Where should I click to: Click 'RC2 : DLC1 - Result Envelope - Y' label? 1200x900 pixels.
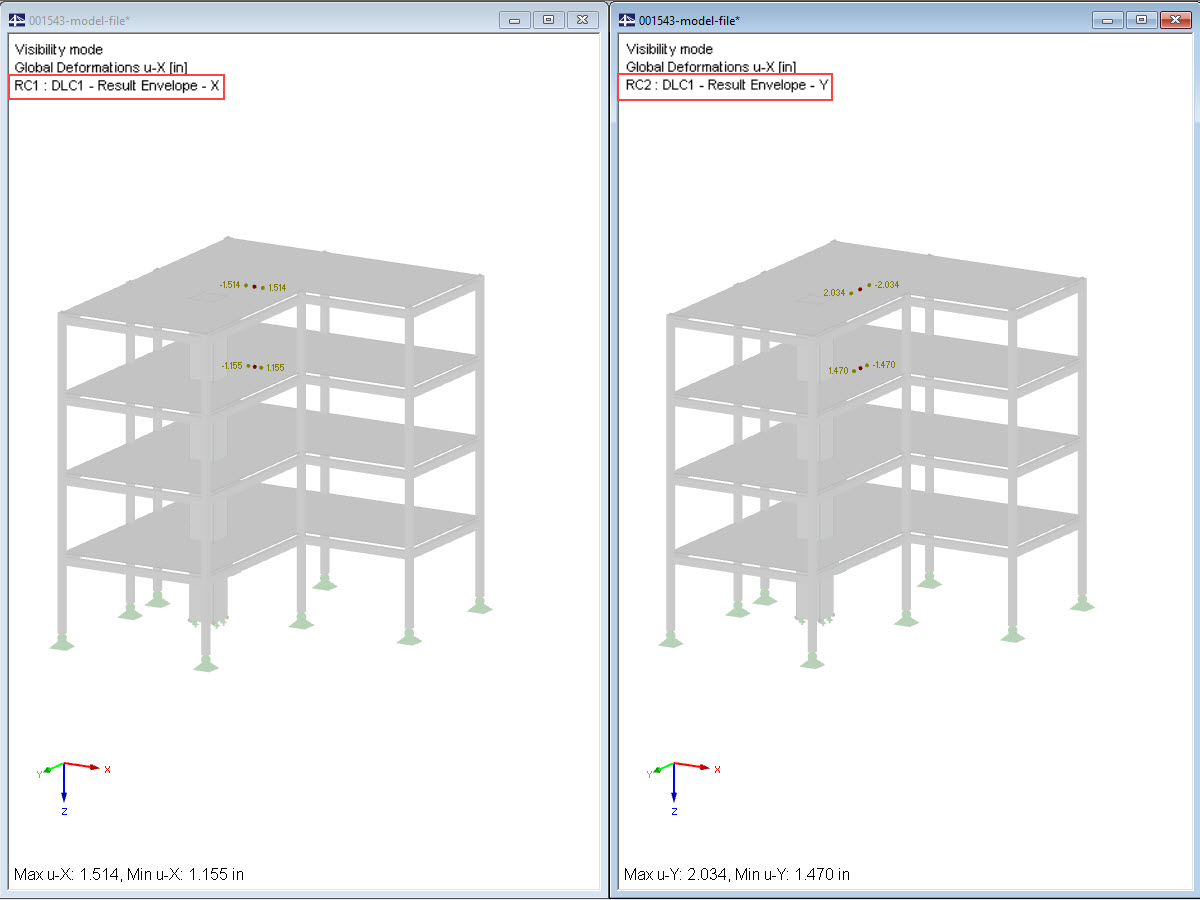[727, 87]
